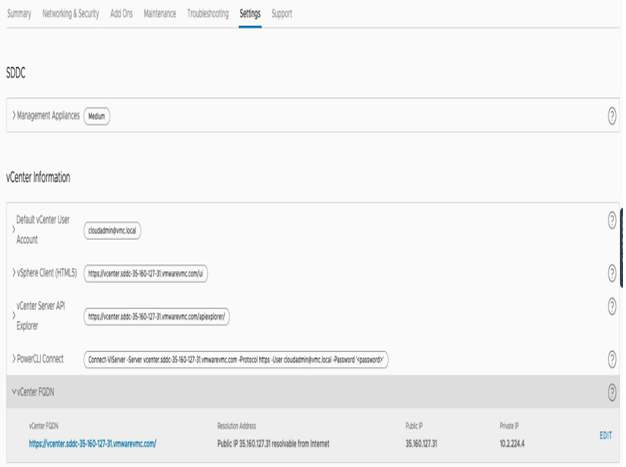Open the Troubleshooting tab
The image size is (626, 467).
208,14
